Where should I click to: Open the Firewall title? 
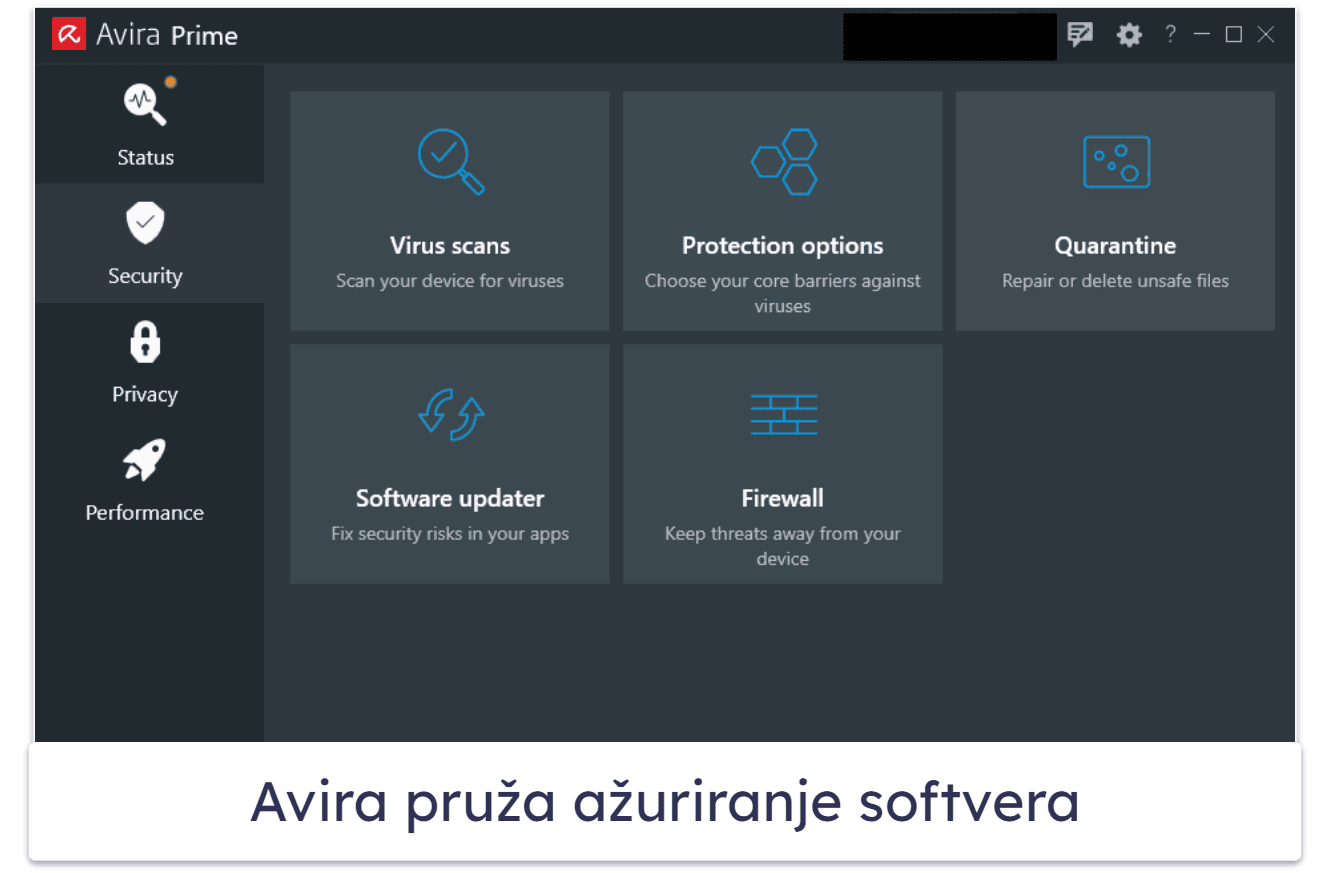pyautogui.click(x=783, y=498)
